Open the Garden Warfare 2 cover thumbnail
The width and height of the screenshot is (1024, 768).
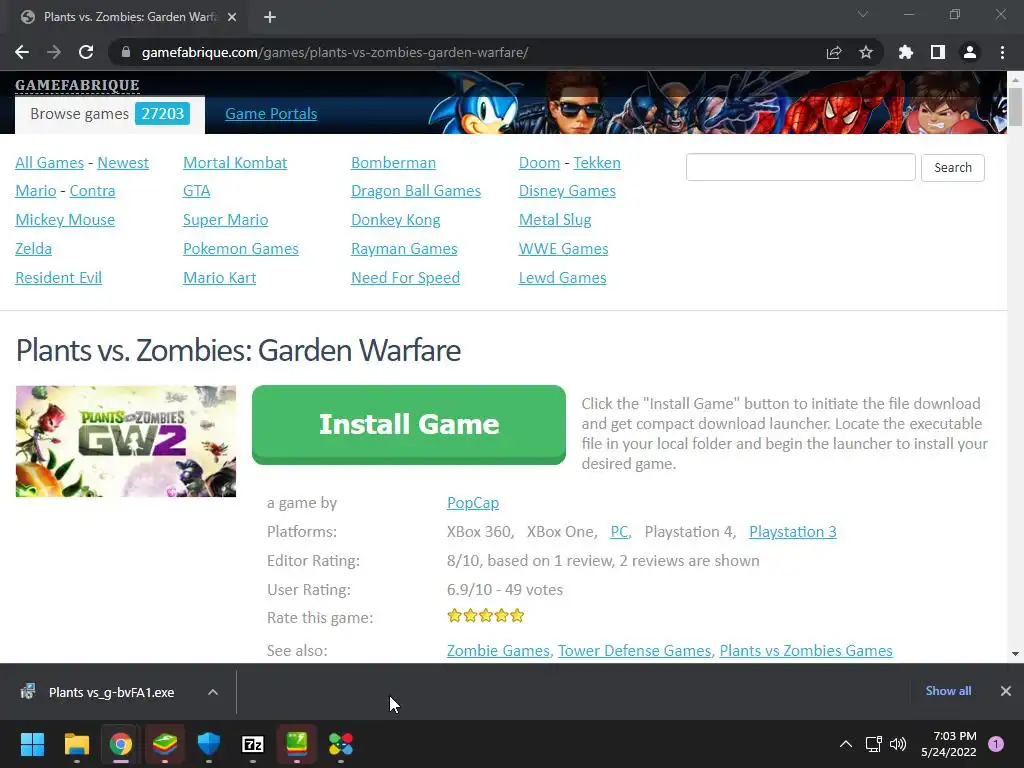[126, 441]
